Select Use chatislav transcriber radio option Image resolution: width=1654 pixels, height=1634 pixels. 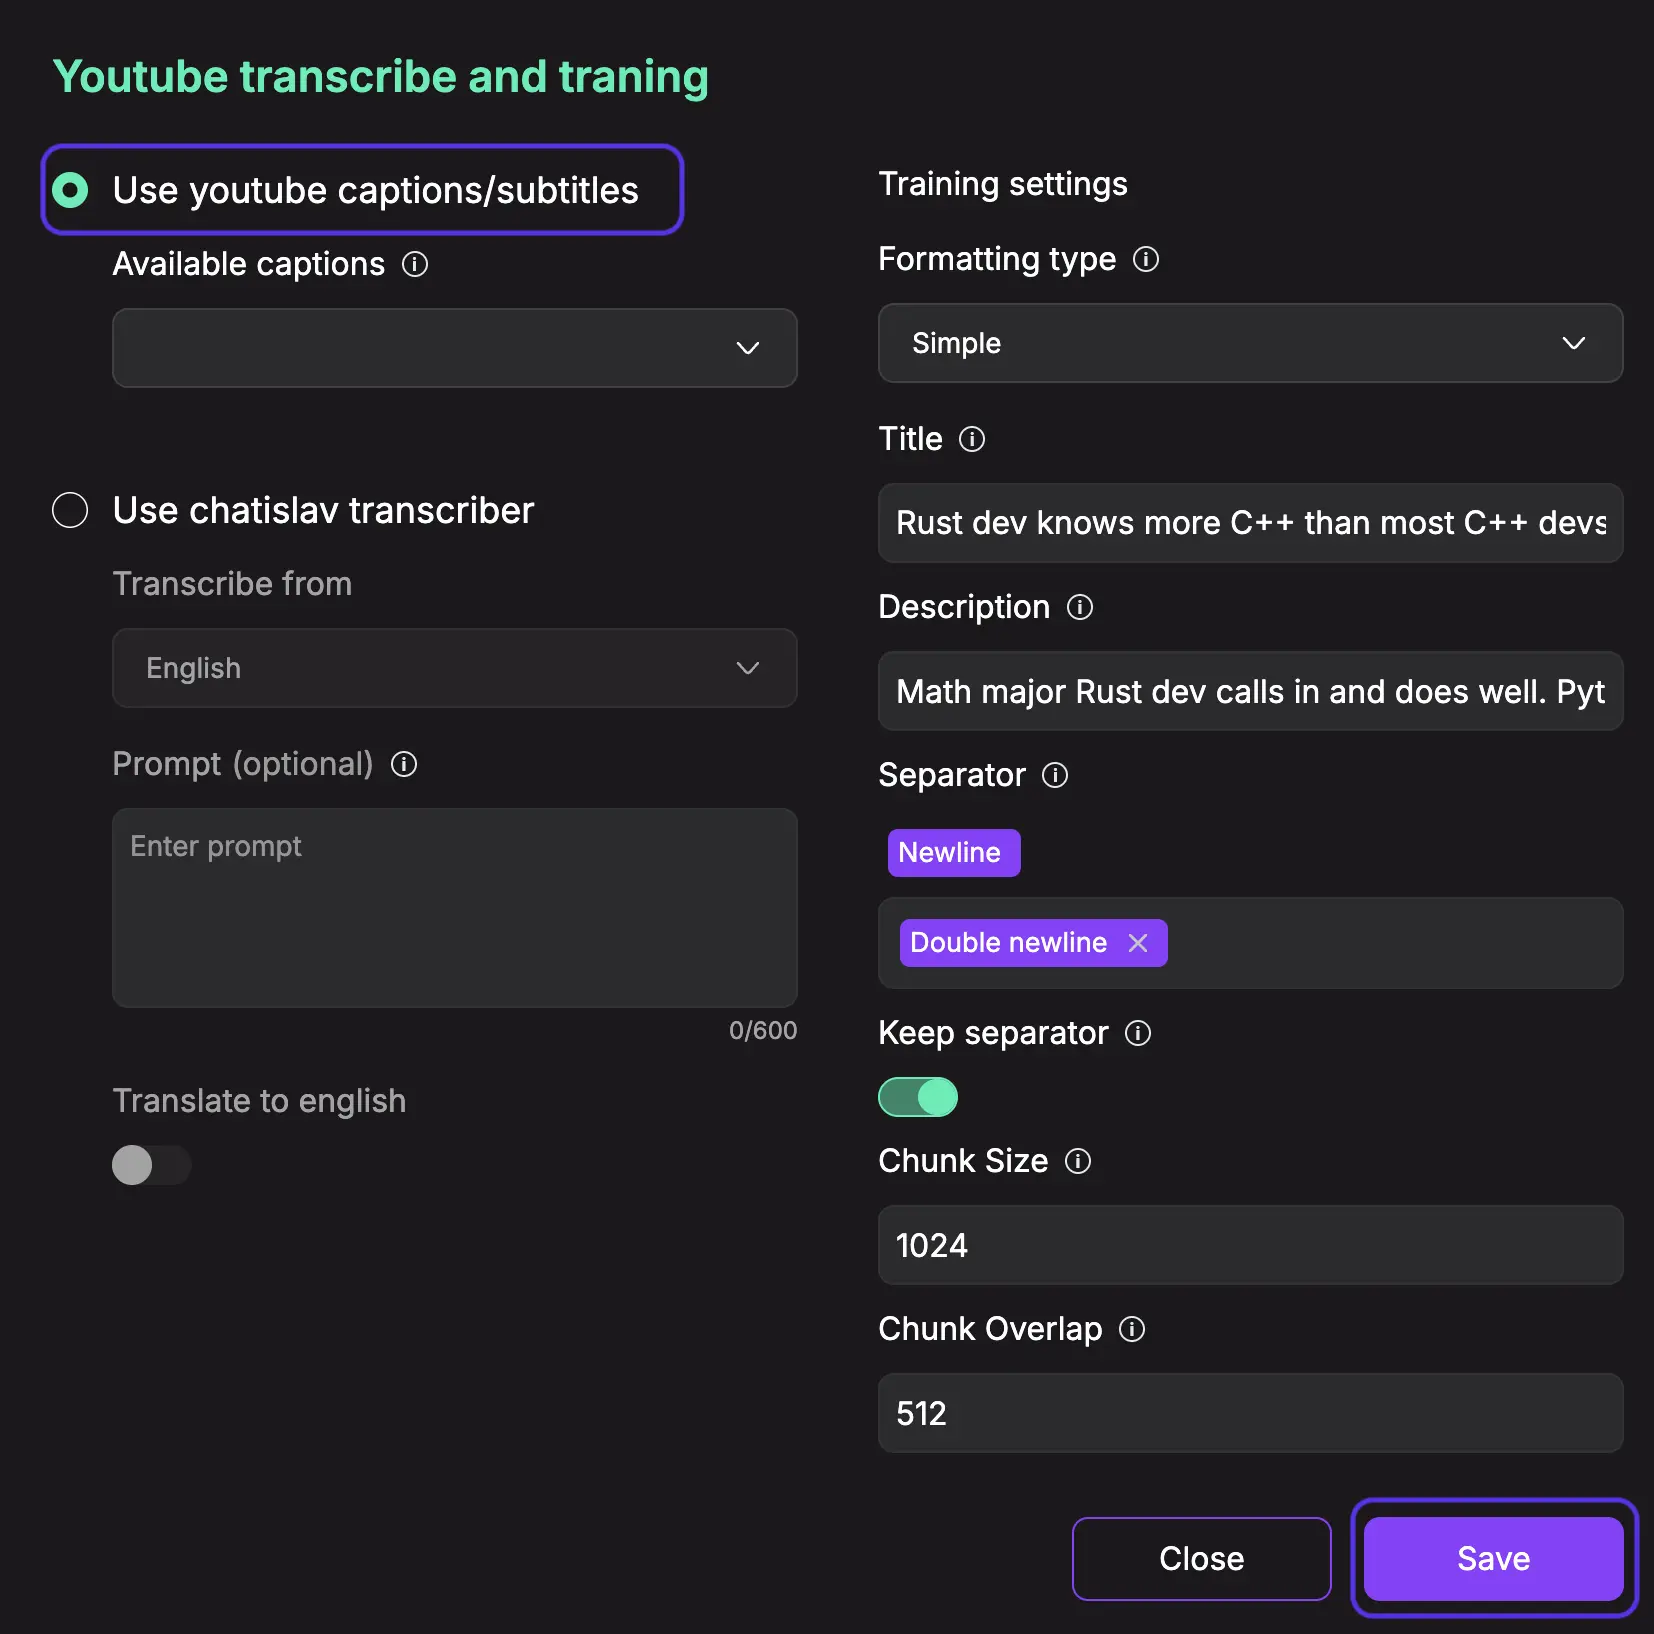pyautogui.click(x=71, y=510)
